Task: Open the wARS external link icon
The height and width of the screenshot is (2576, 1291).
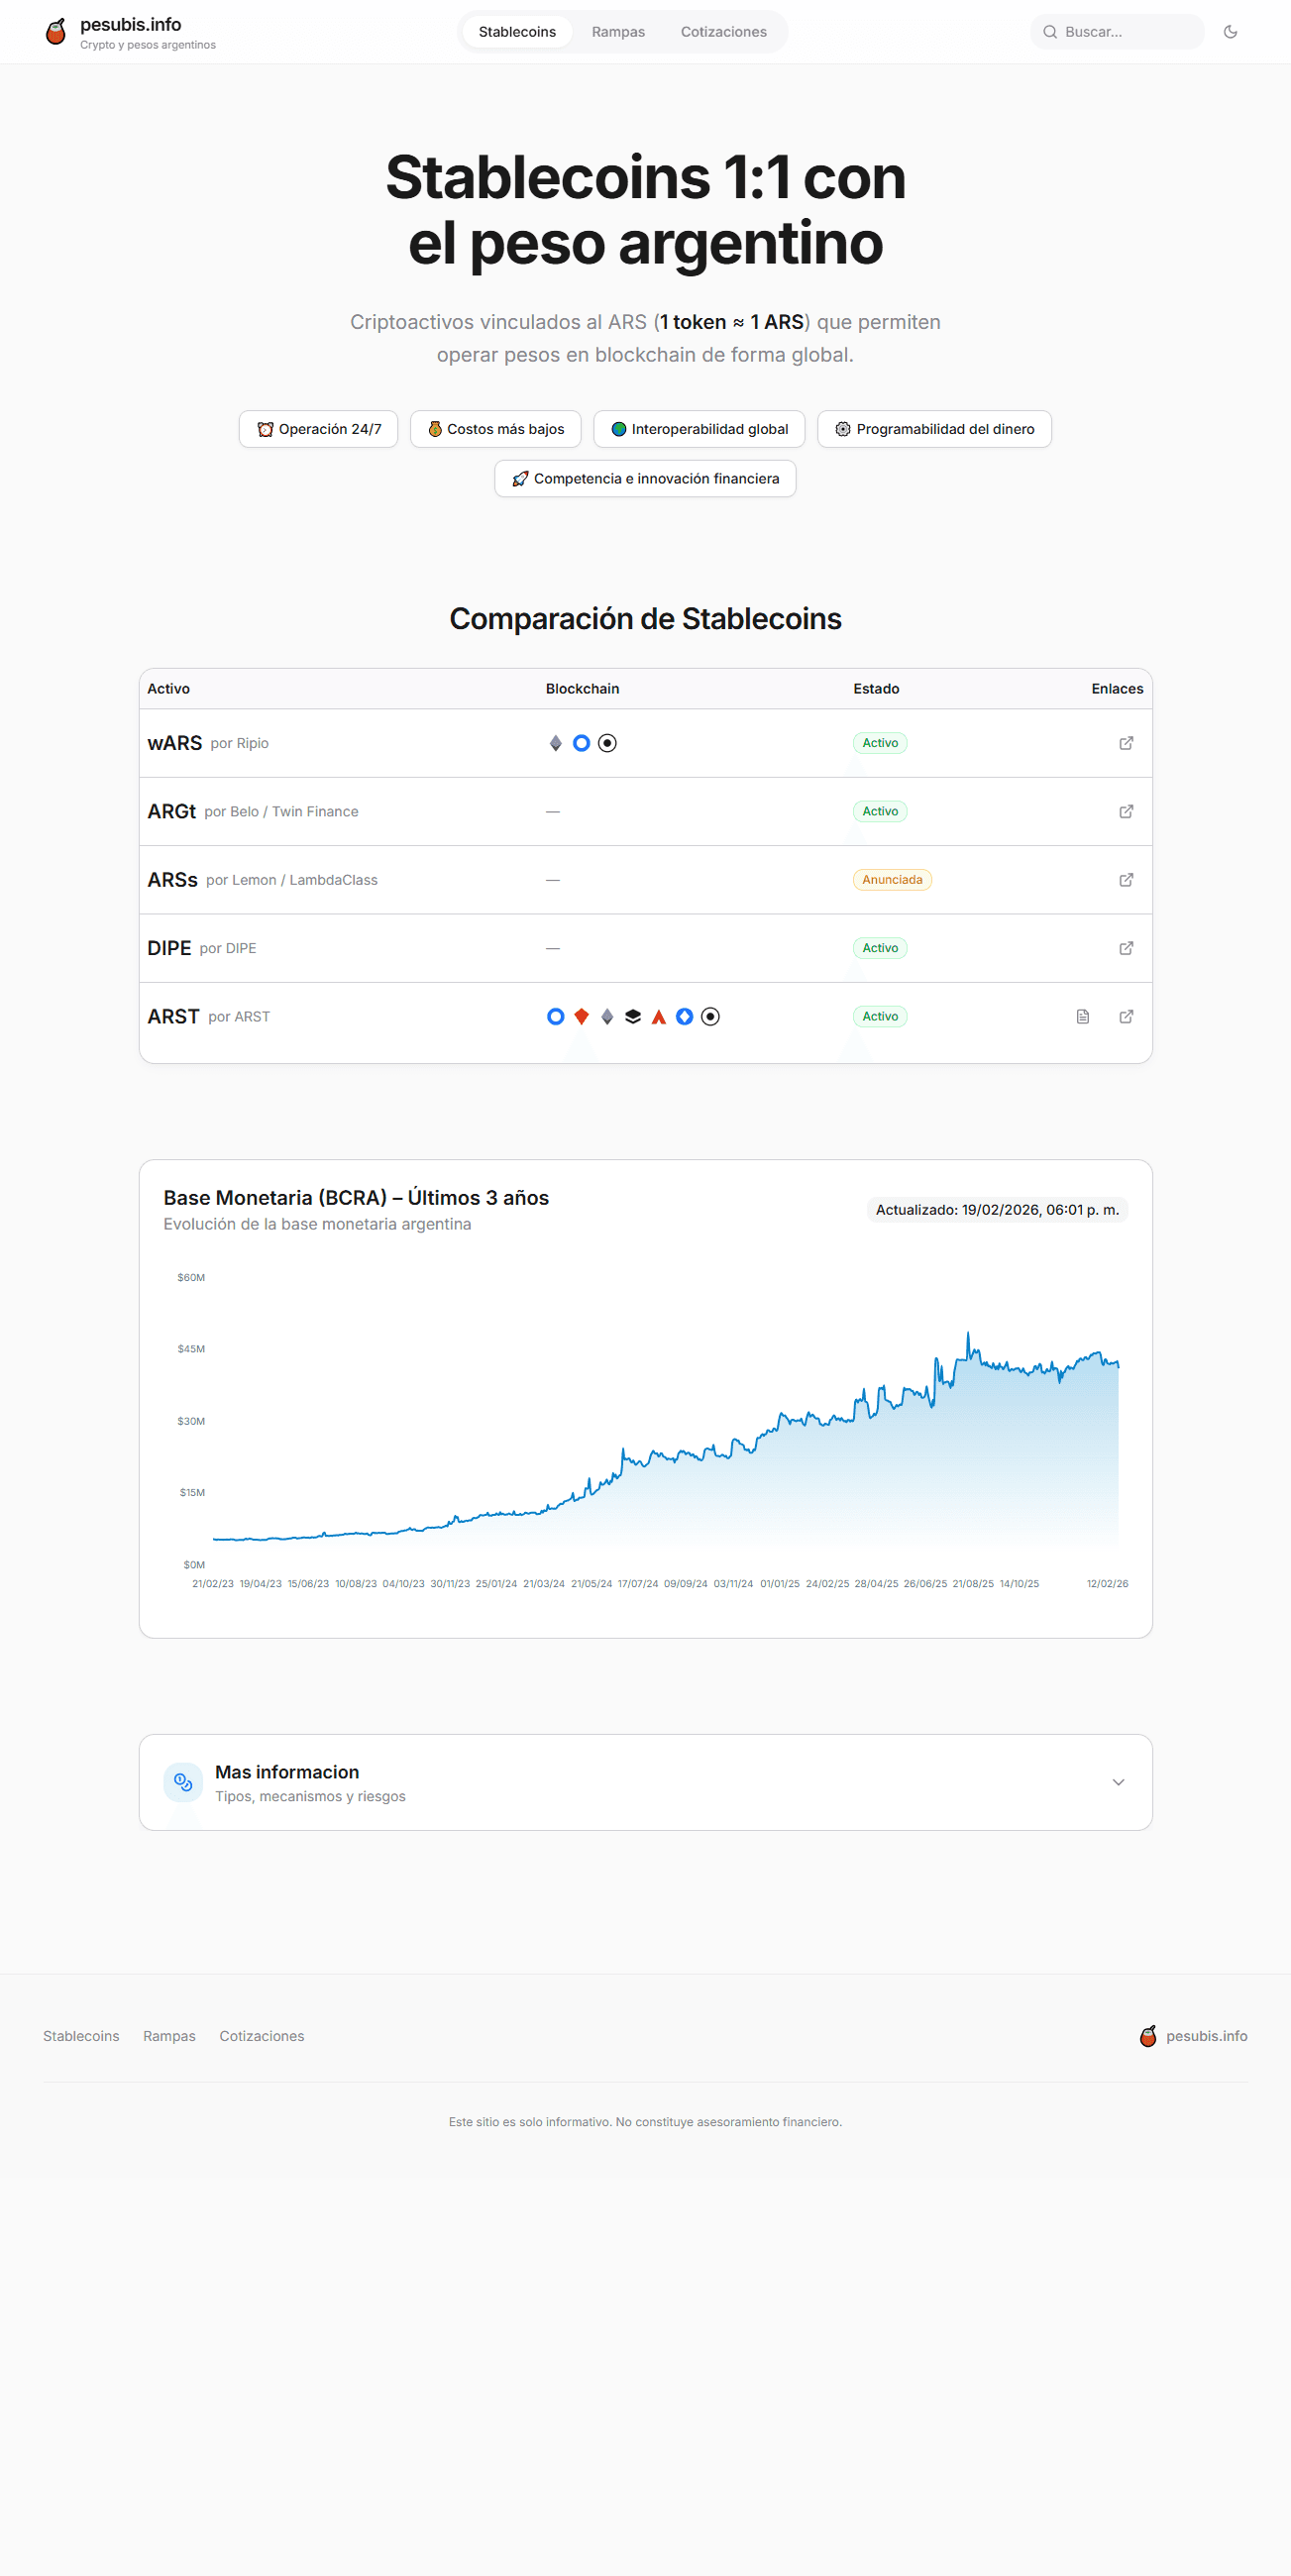Action: pyautogui.click(x=1125, y=743)
